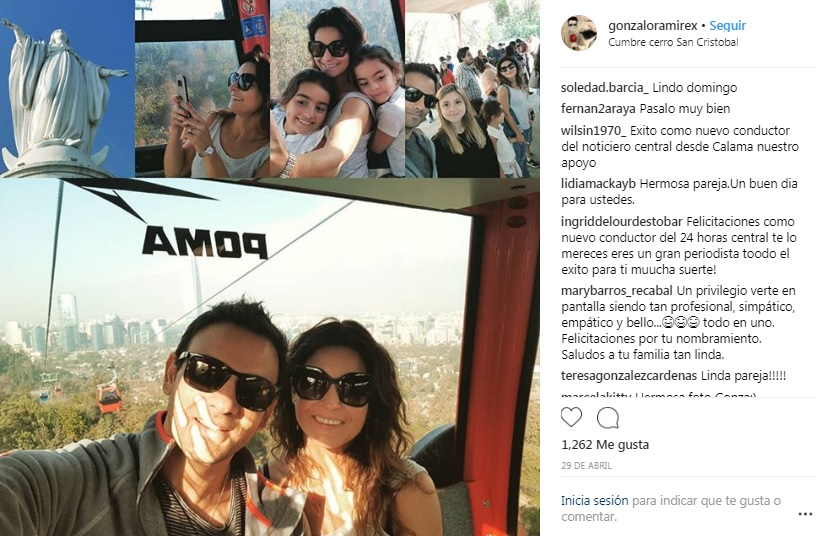Click the white statue photo
The height and width of the screenshot is (536, 816).
(x=67, y=88)
